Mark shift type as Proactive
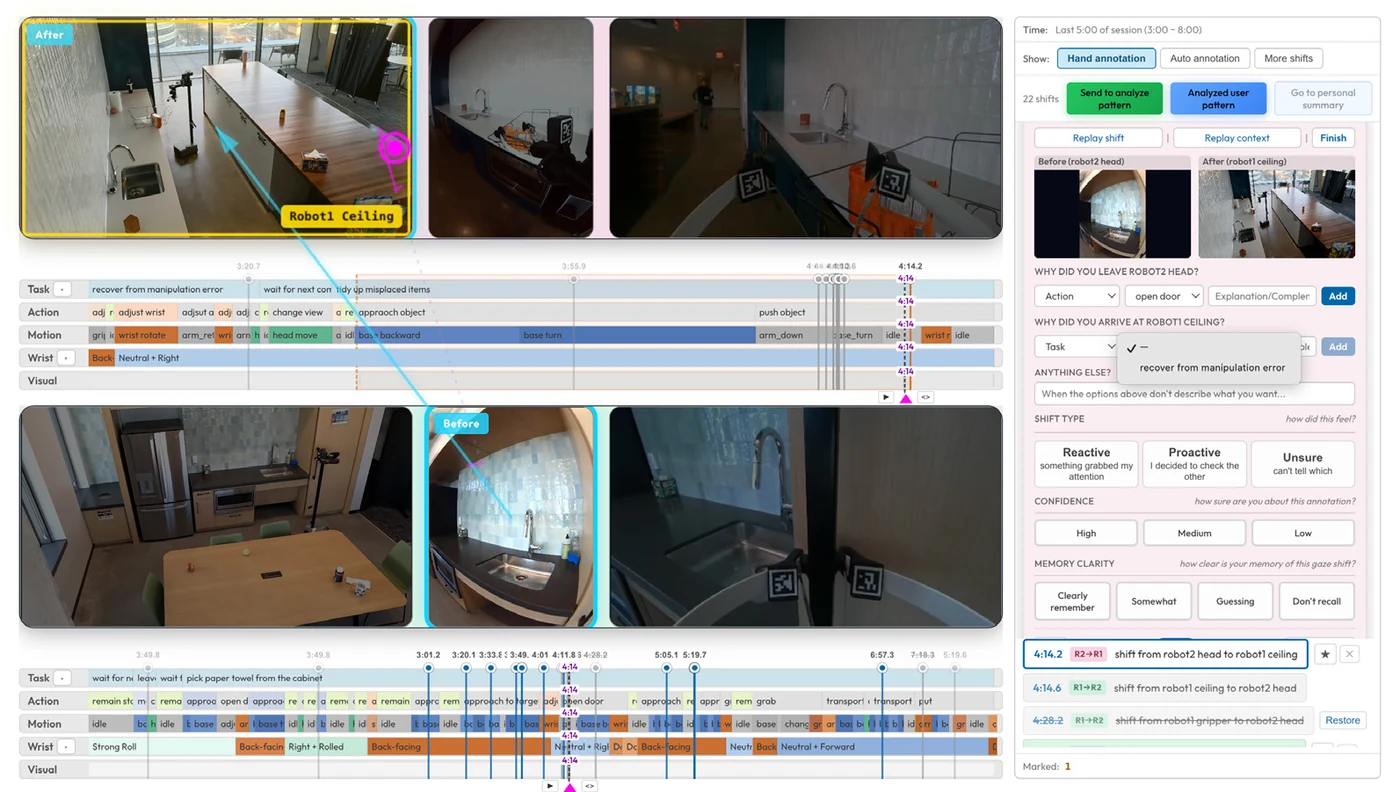The image size is (1400, 792). (1194, 464)
